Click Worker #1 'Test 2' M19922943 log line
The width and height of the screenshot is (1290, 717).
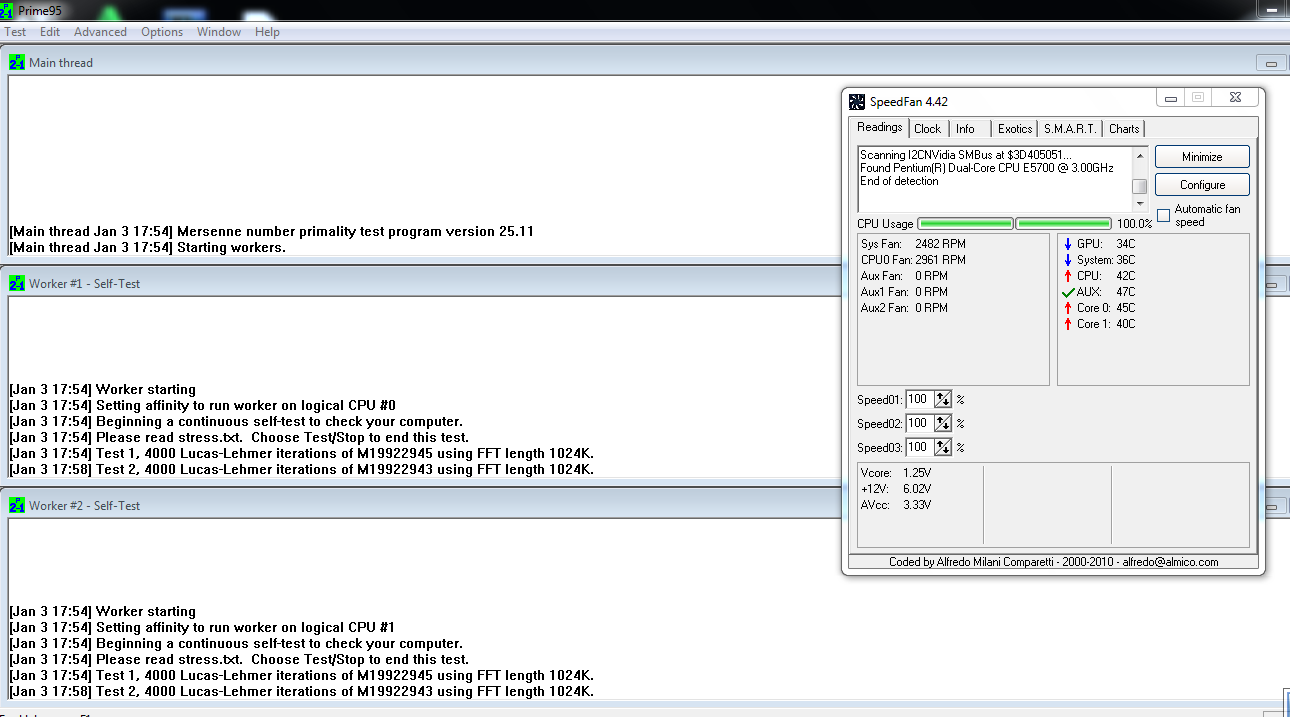click(x=302, y=469)
